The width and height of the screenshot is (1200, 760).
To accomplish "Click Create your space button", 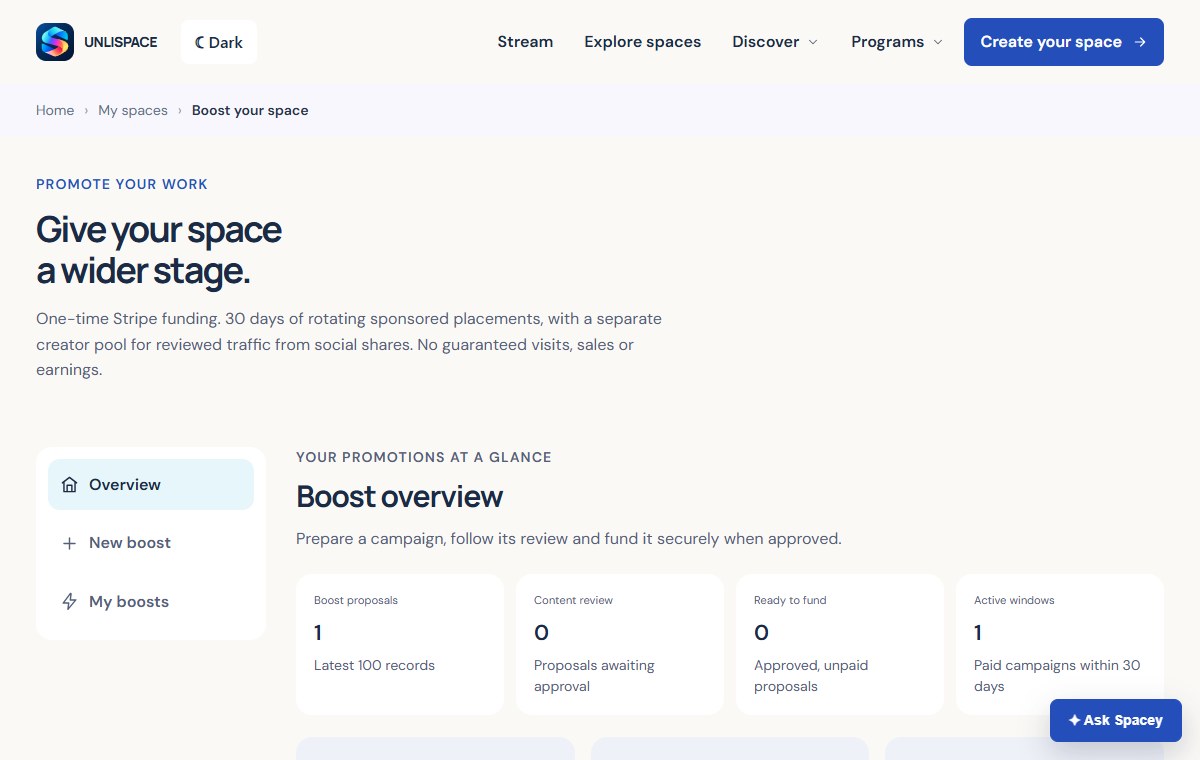I will 1064,42.
